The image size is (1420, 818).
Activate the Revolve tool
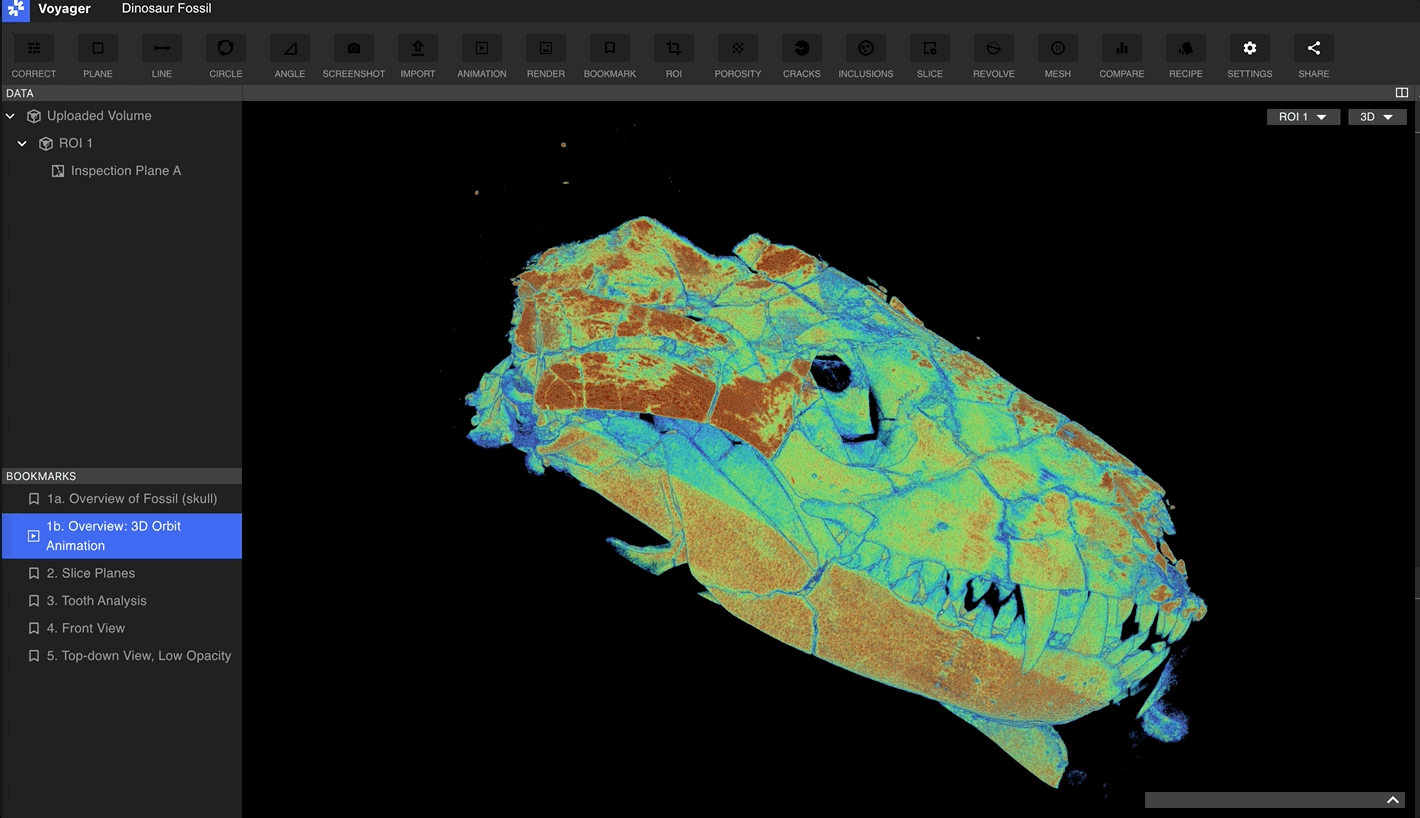point(993,48)
